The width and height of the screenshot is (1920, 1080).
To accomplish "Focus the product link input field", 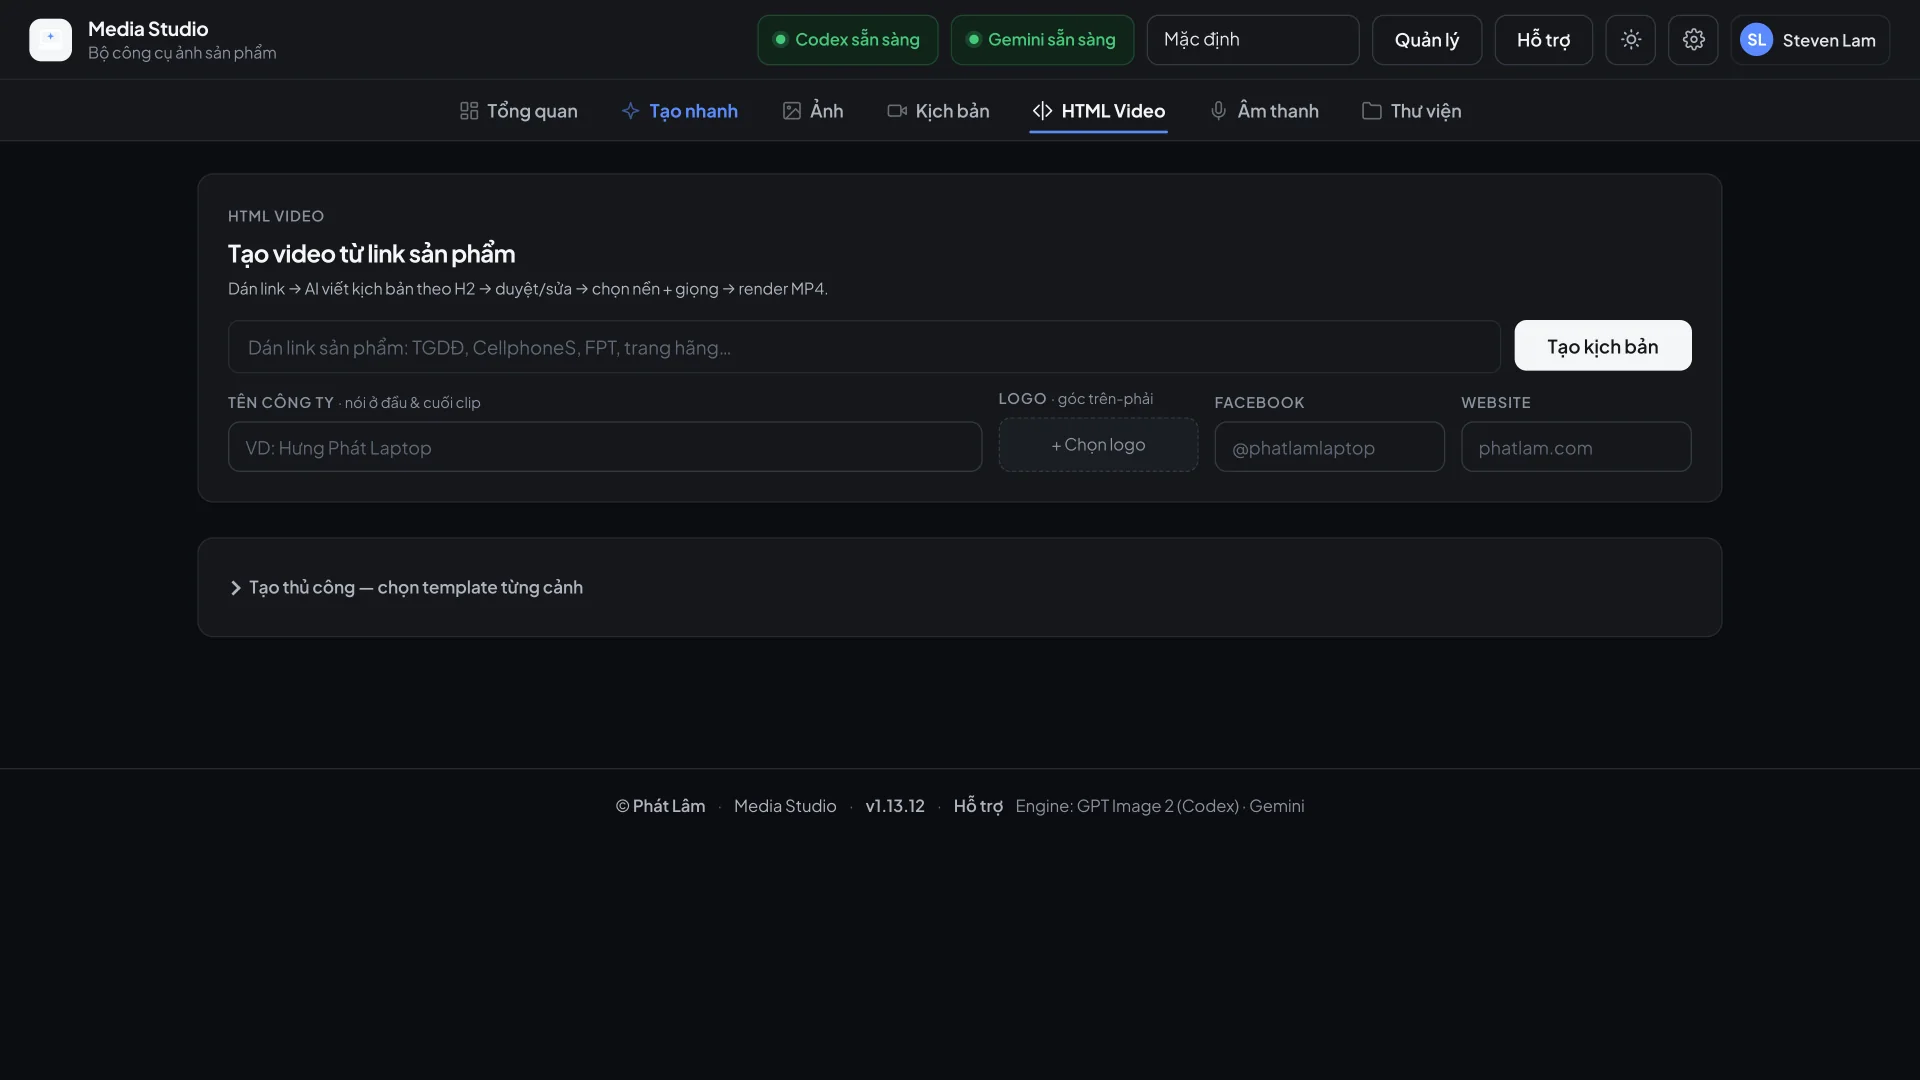I will [x=864, y=347].
